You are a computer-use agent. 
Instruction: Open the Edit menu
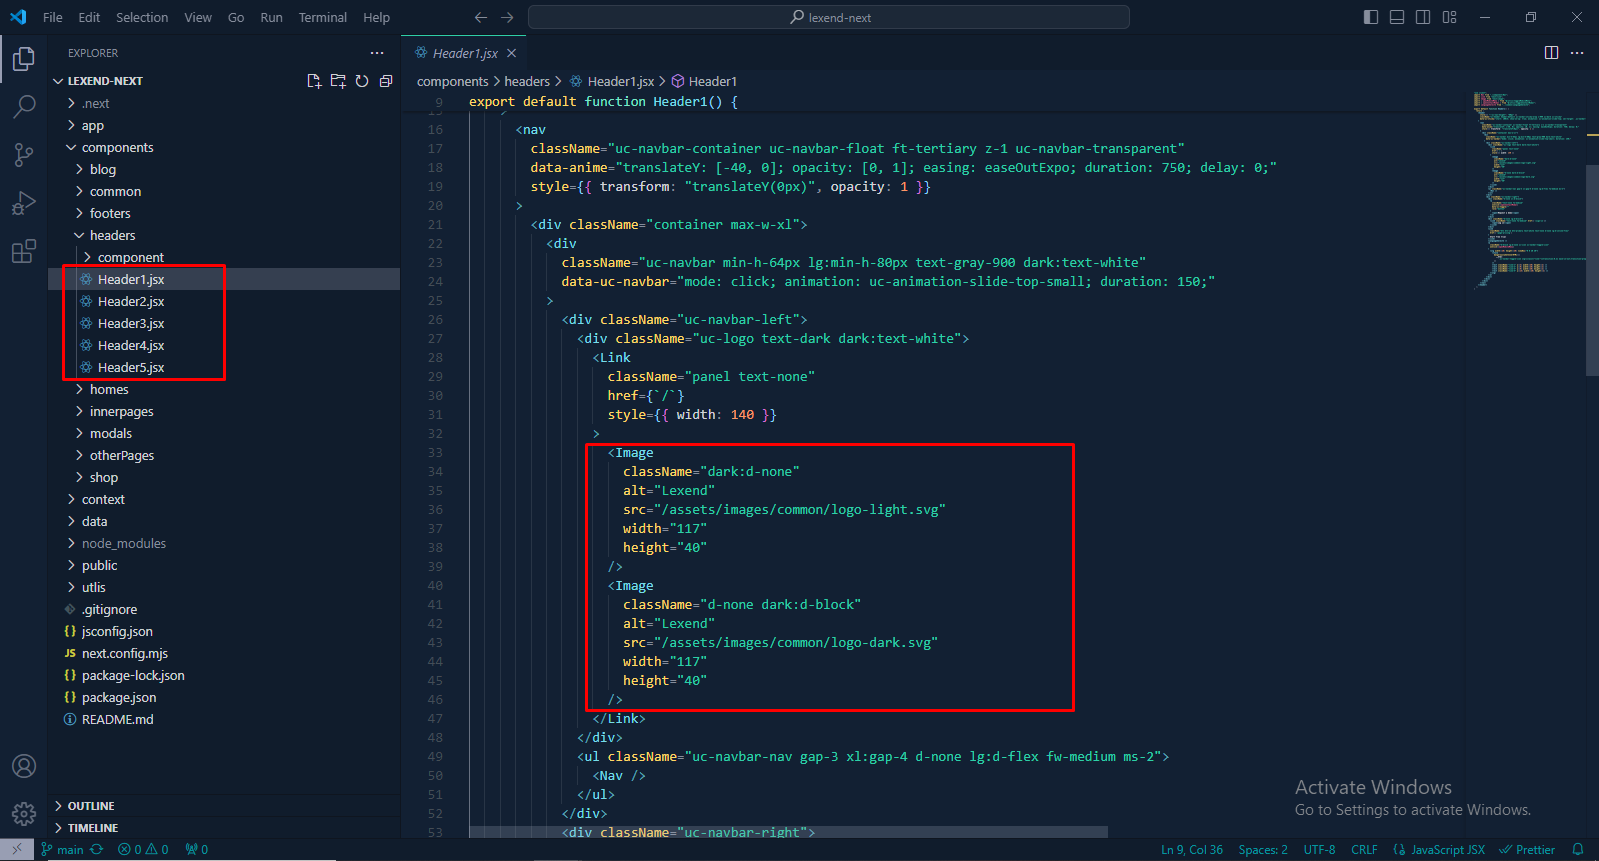point(89,17)
